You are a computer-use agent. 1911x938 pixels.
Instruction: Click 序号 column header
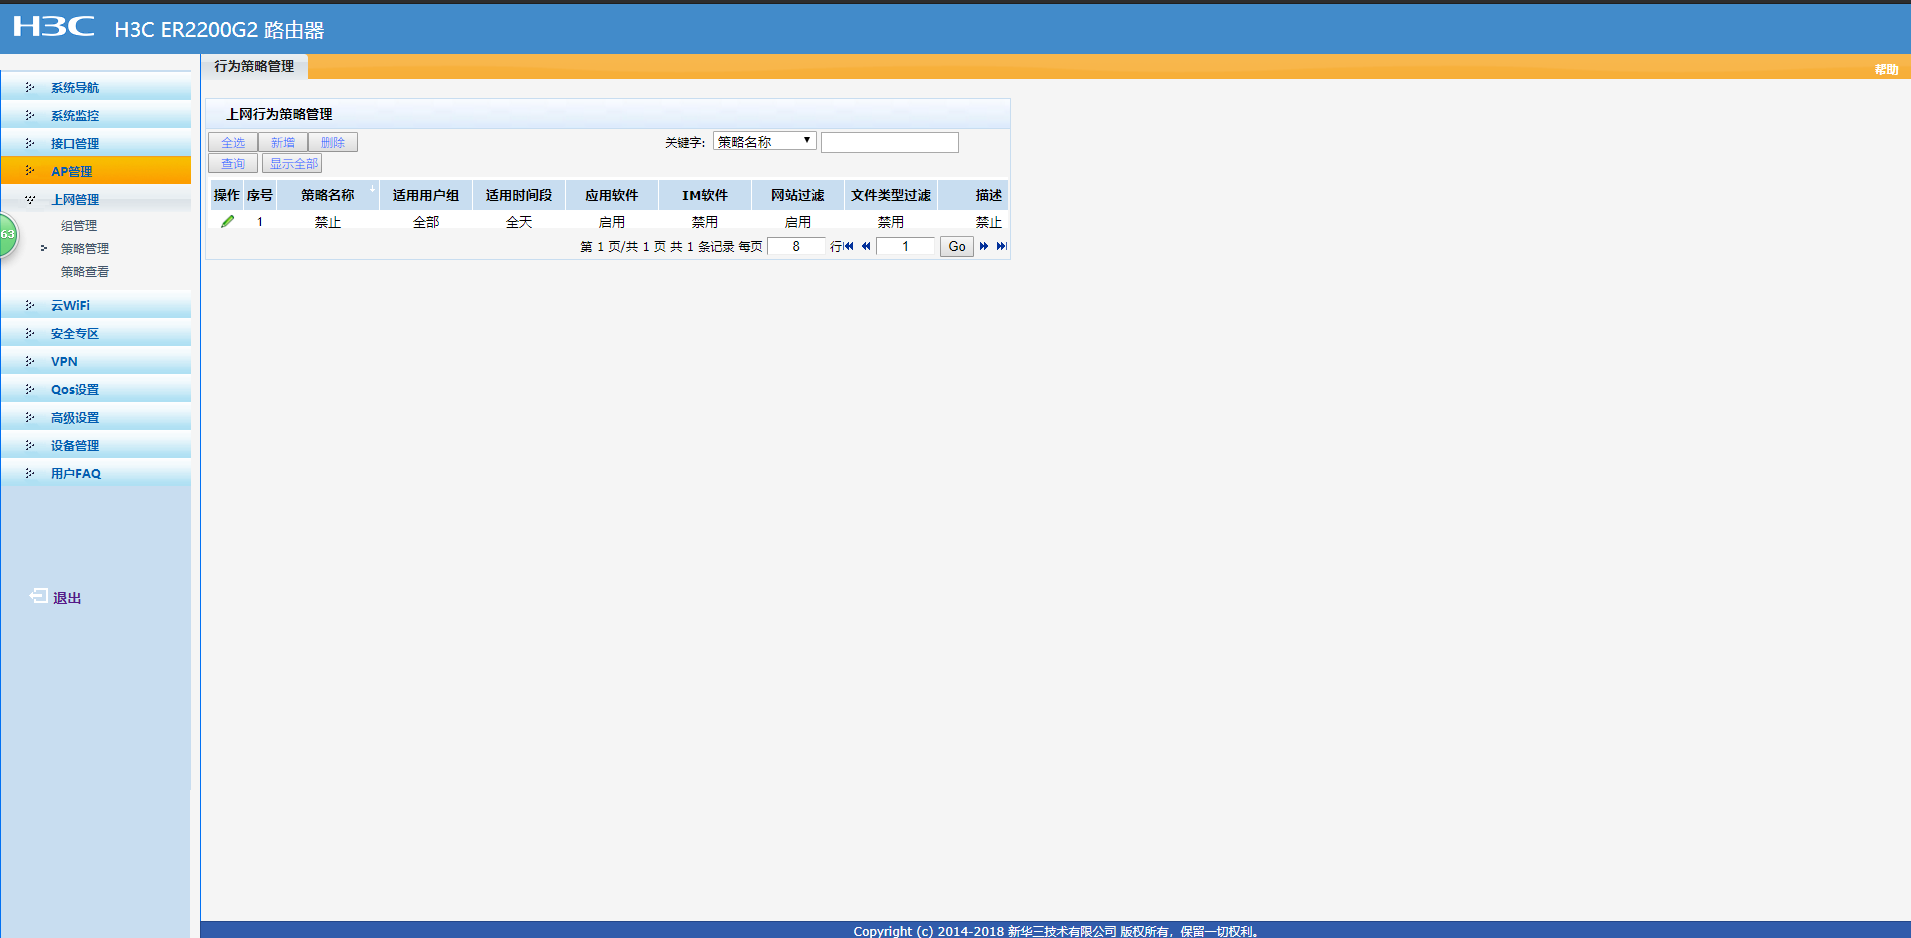tap(260, 195)
